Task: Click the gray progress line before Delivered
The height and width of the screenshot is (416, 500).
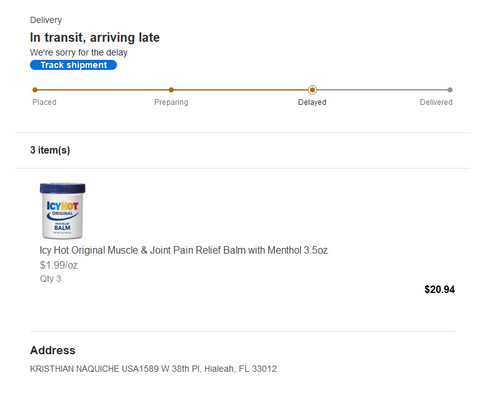Action: coord(382,90)
